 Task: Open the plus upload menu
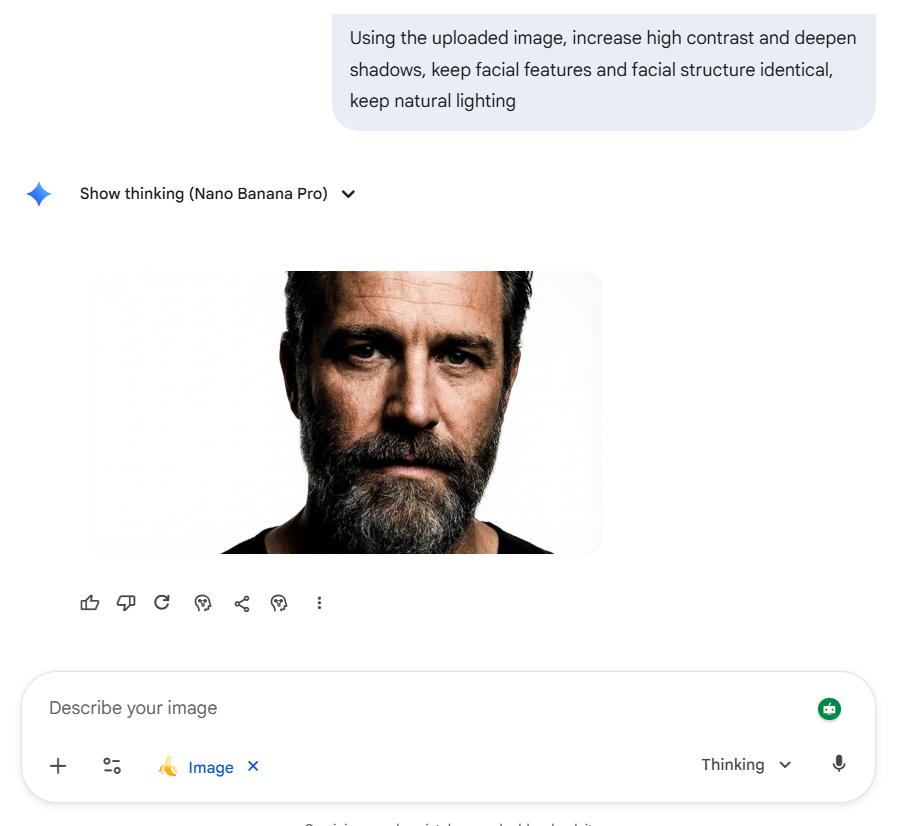58,766
